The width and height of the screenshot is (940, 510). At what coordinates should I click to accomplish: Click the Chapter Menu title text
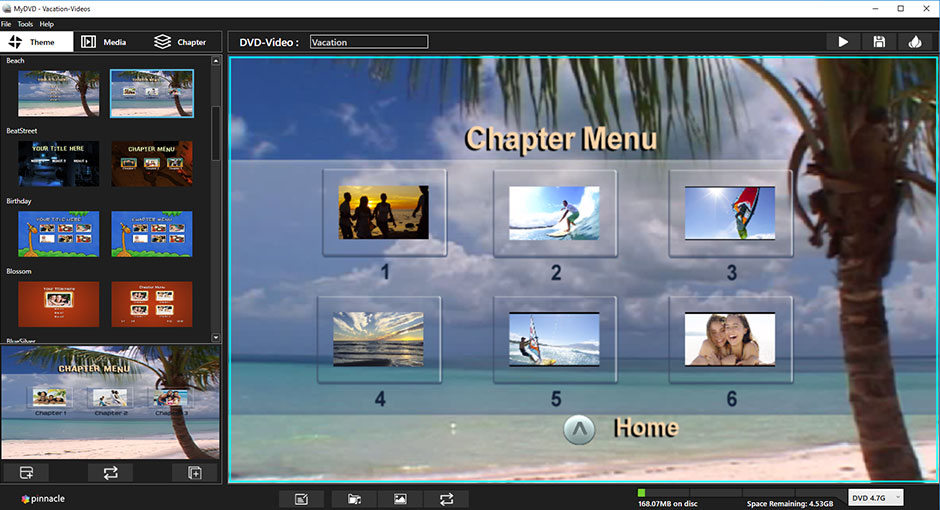point(561,138)
